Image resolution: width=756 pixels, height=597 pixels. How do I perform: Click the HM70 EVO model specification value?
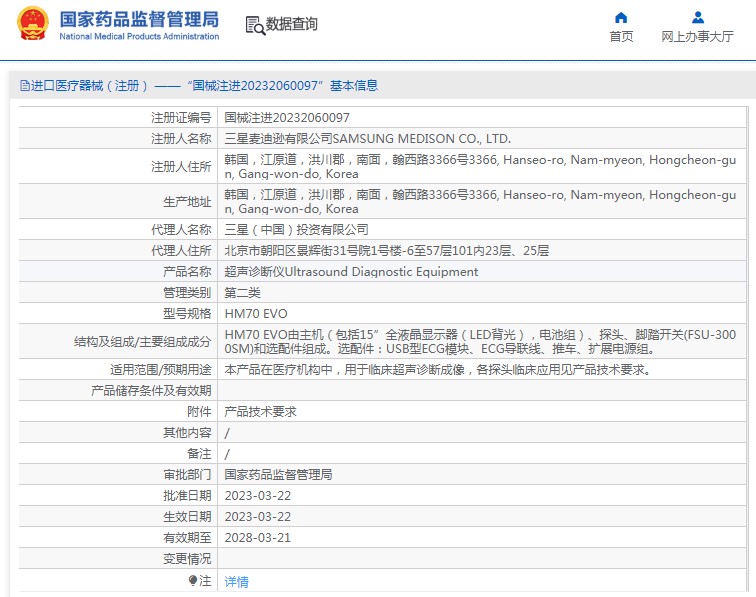[255, 313]
